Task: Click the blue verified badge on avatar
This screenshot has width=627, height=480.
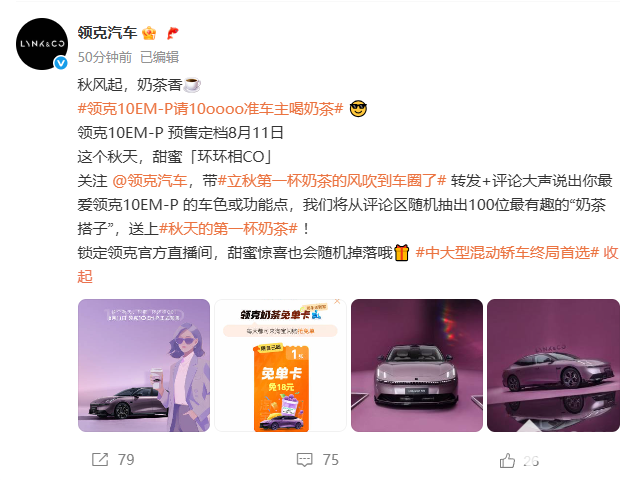Action: click(x=61, y=63)
